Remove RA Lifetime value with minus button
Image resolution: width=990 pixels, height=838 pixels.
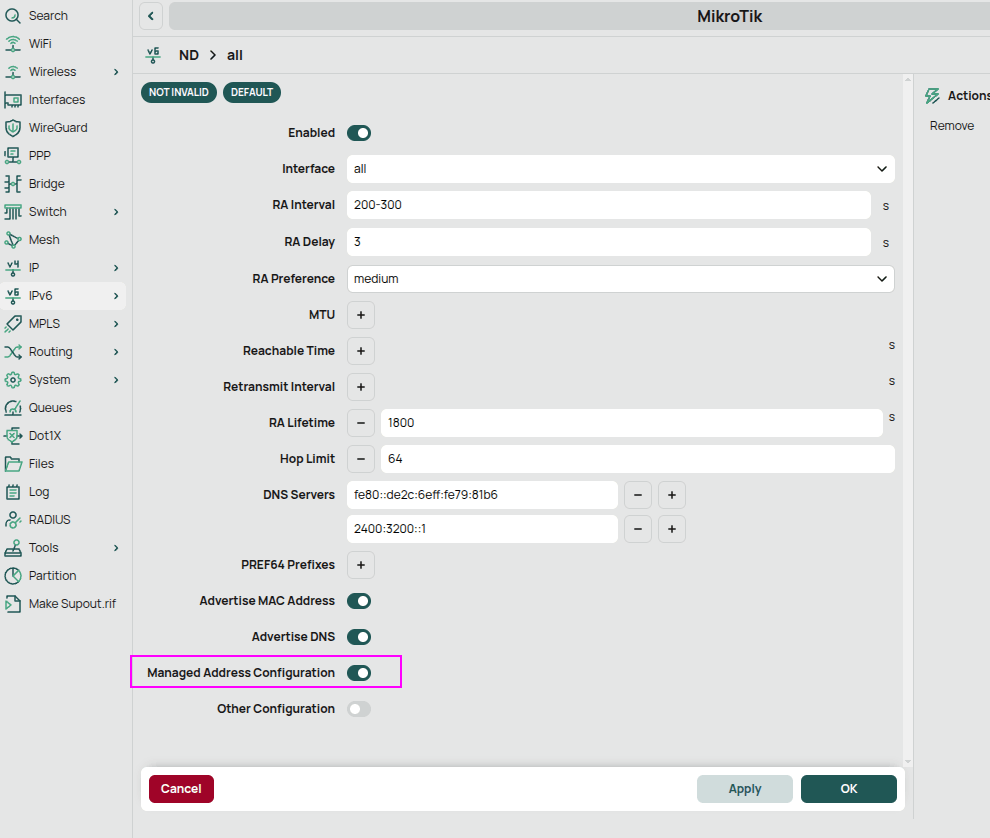pos(360,423)
